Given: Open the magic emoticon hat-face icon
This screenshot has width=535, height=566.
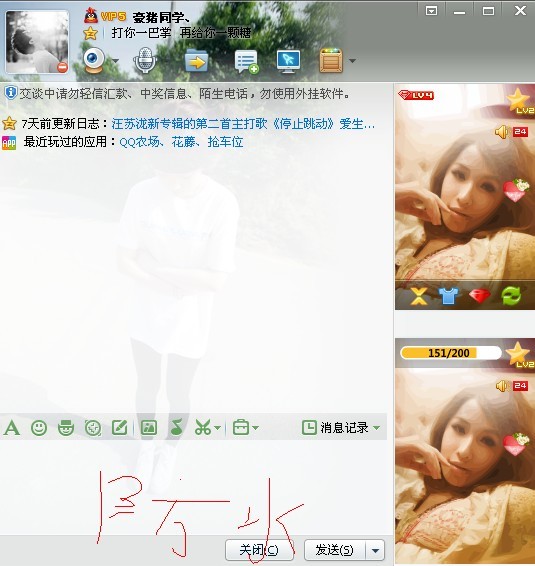Looking at the screenshot, I should pyautogui.click(x=66, y=428).
